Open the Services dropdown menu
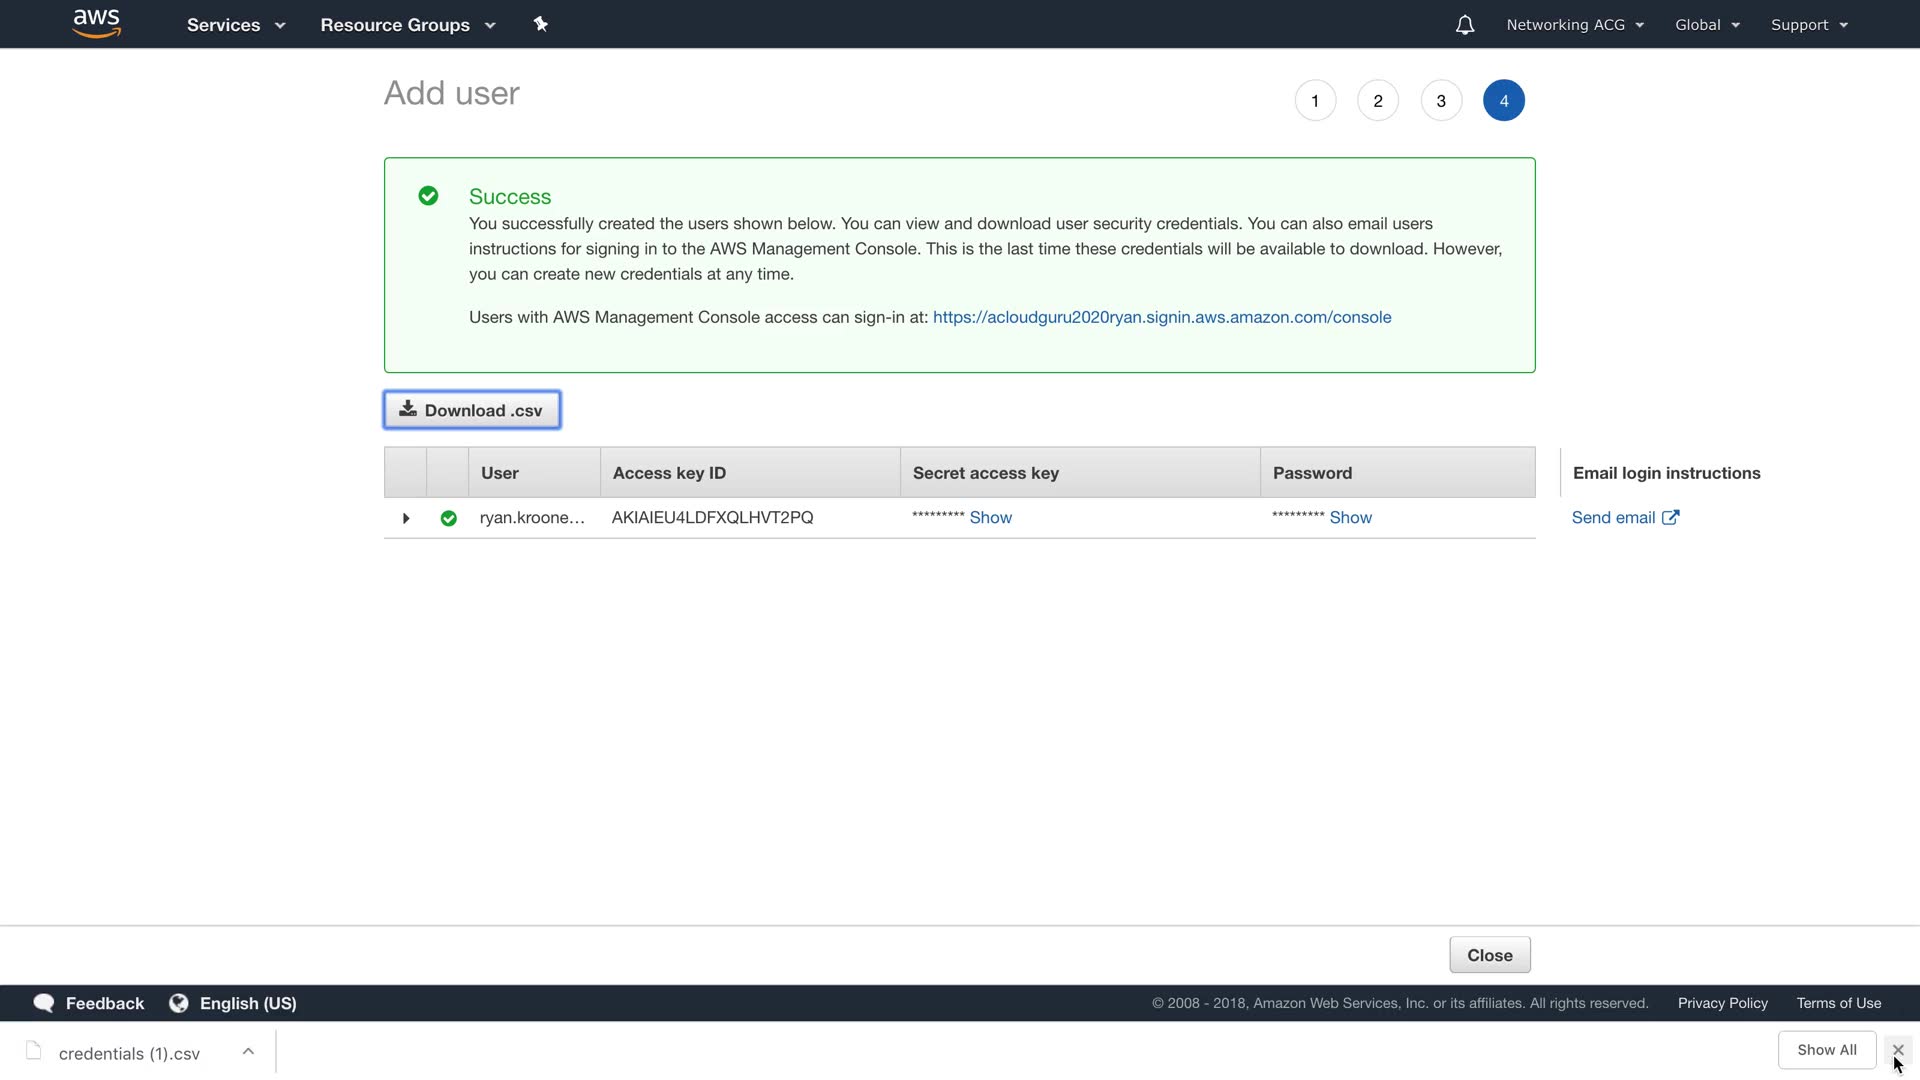 (x=236, y=25)
